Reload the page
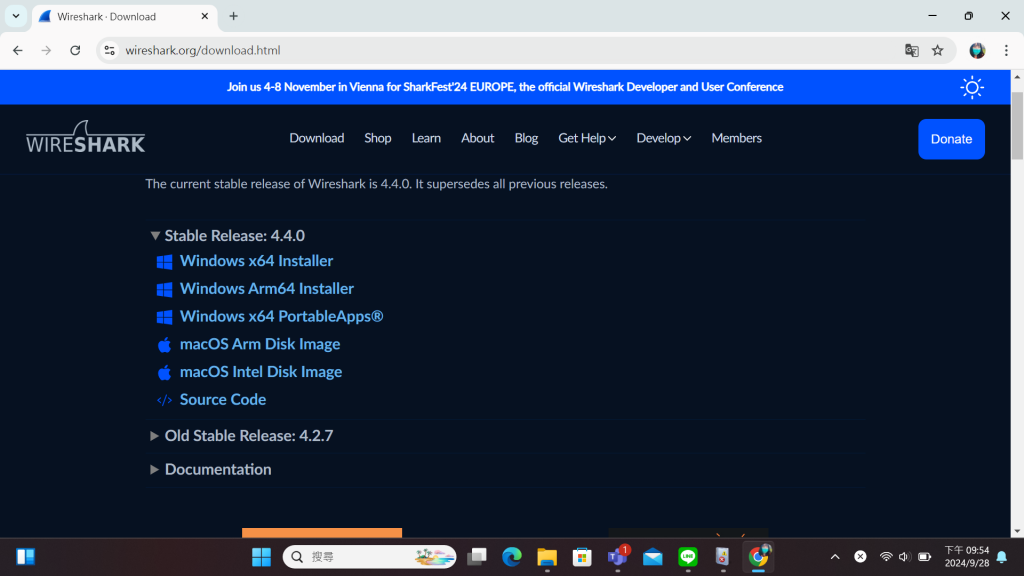Screen dimensions: 1024x576 (x=75, y=50)
